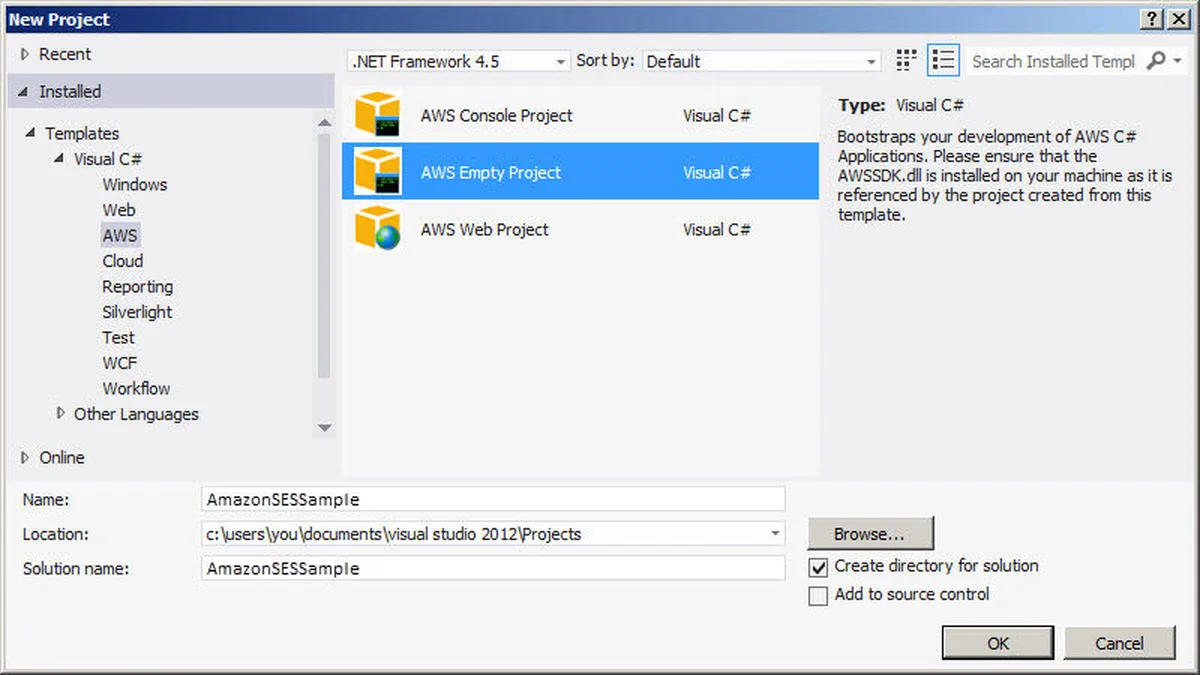Collapse the Templates tree node

pyautogui.click(x=31, y=133)
